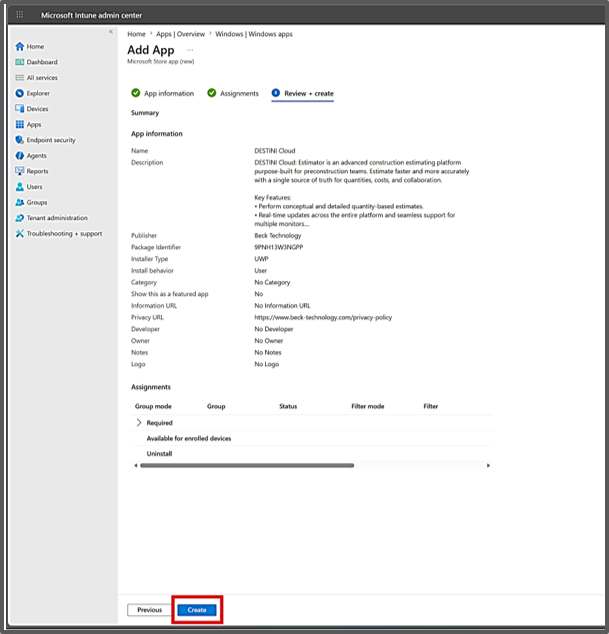Click the Filter mode column header
The width and height of the screenshot is (609, 634).
click(368, 406)
